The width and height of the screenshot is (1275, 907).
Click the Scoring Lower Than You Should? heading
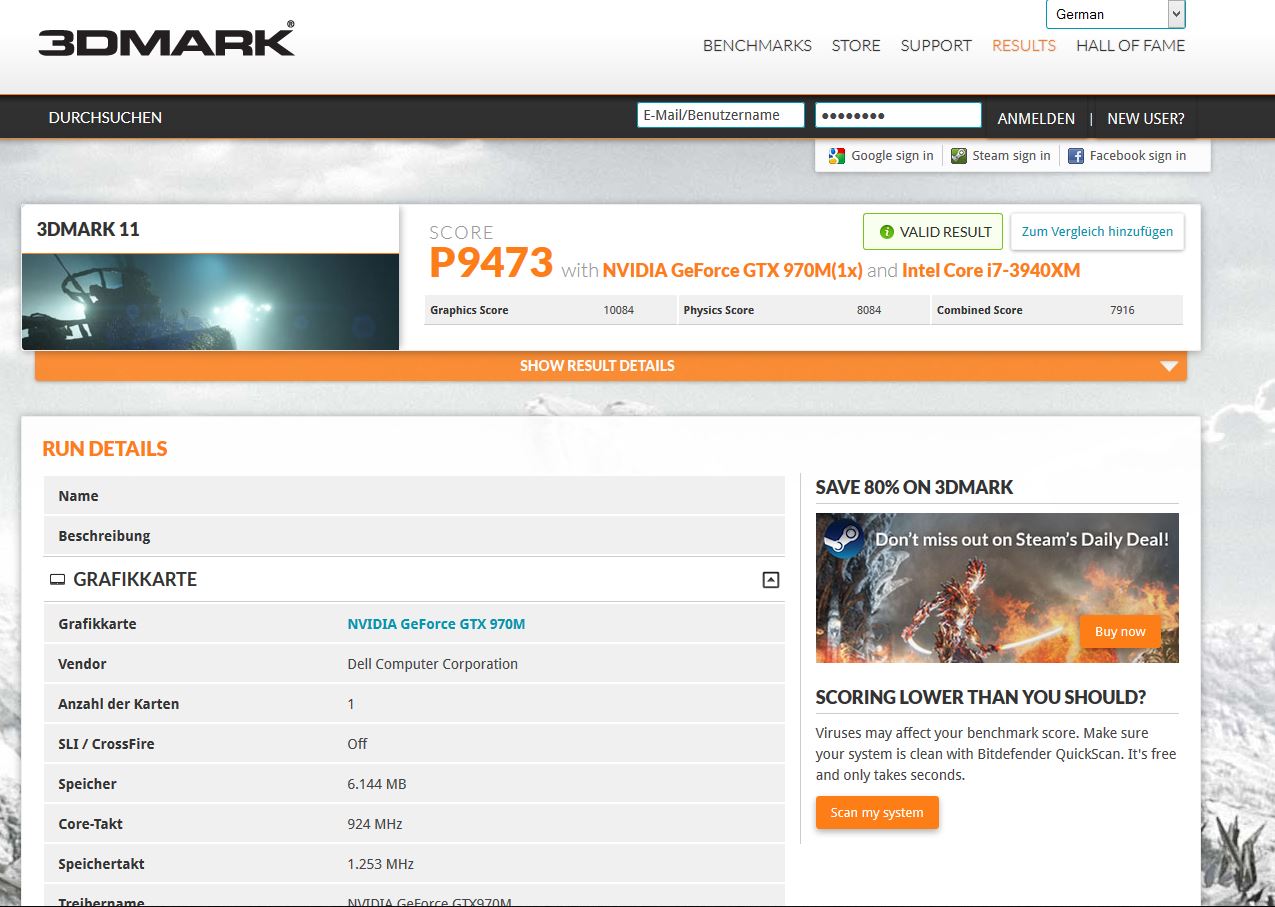(981, 698)
